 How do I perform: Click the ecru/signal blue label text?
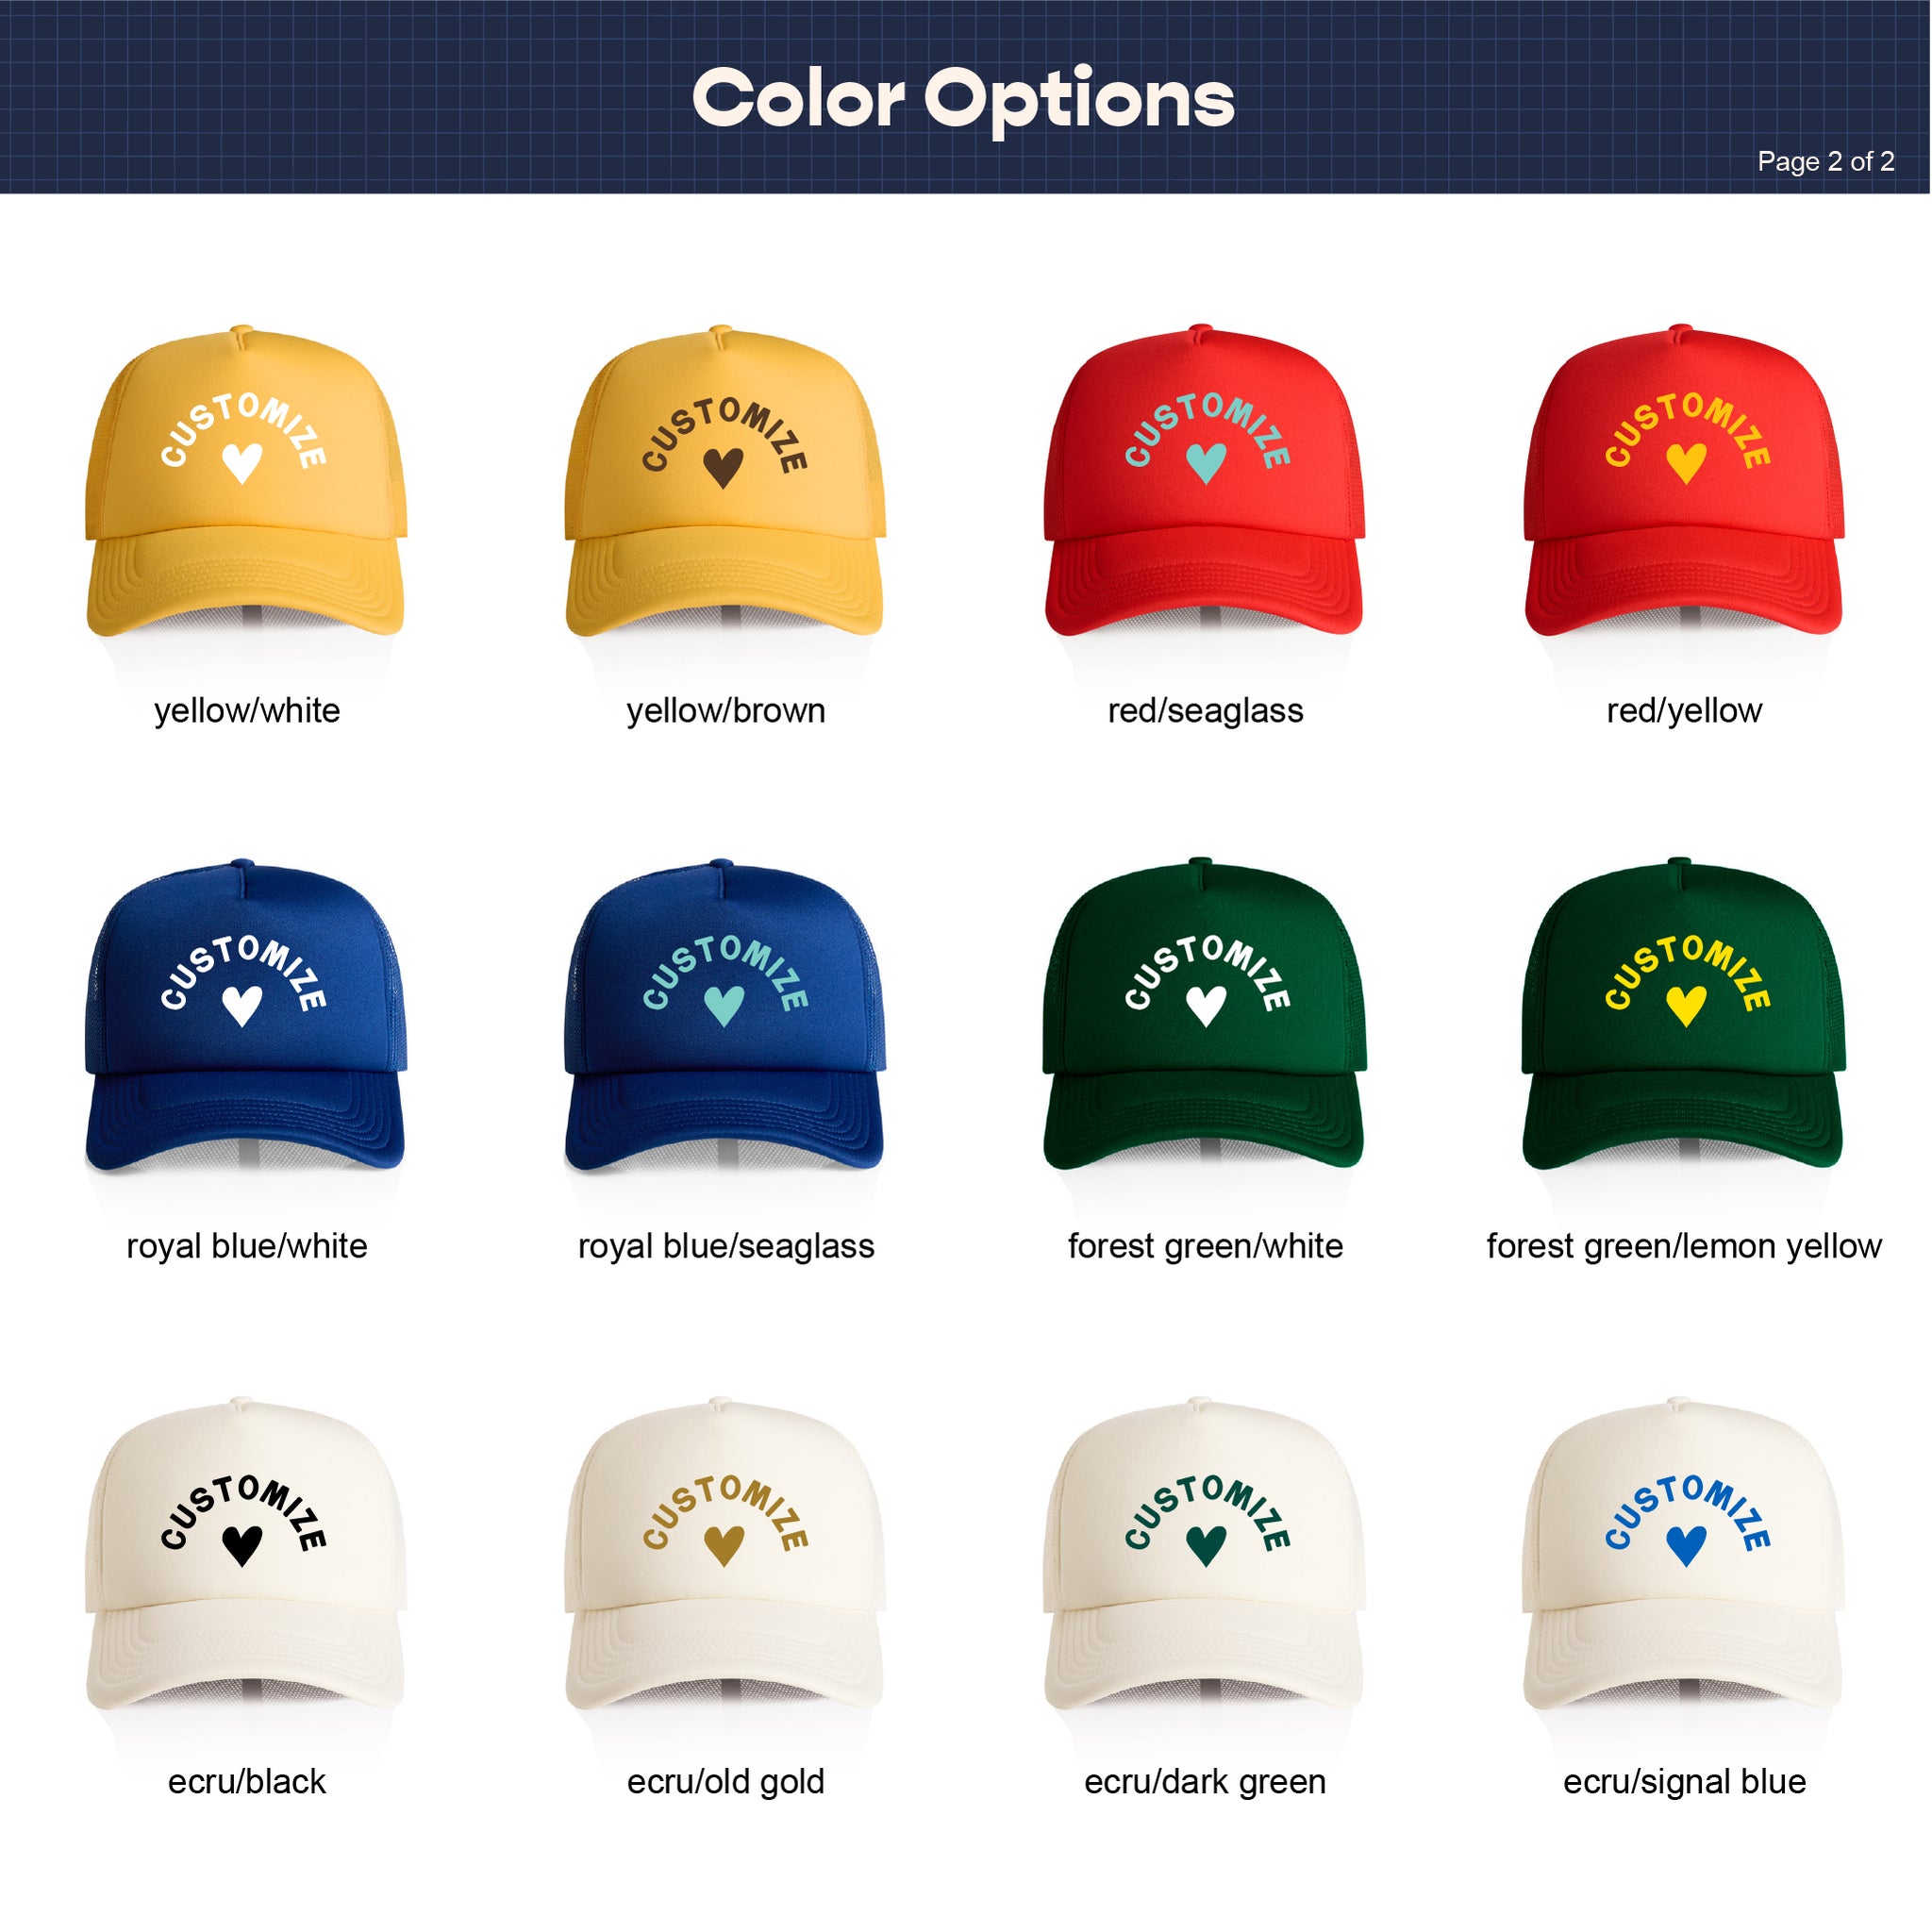click(1684, 1781)
